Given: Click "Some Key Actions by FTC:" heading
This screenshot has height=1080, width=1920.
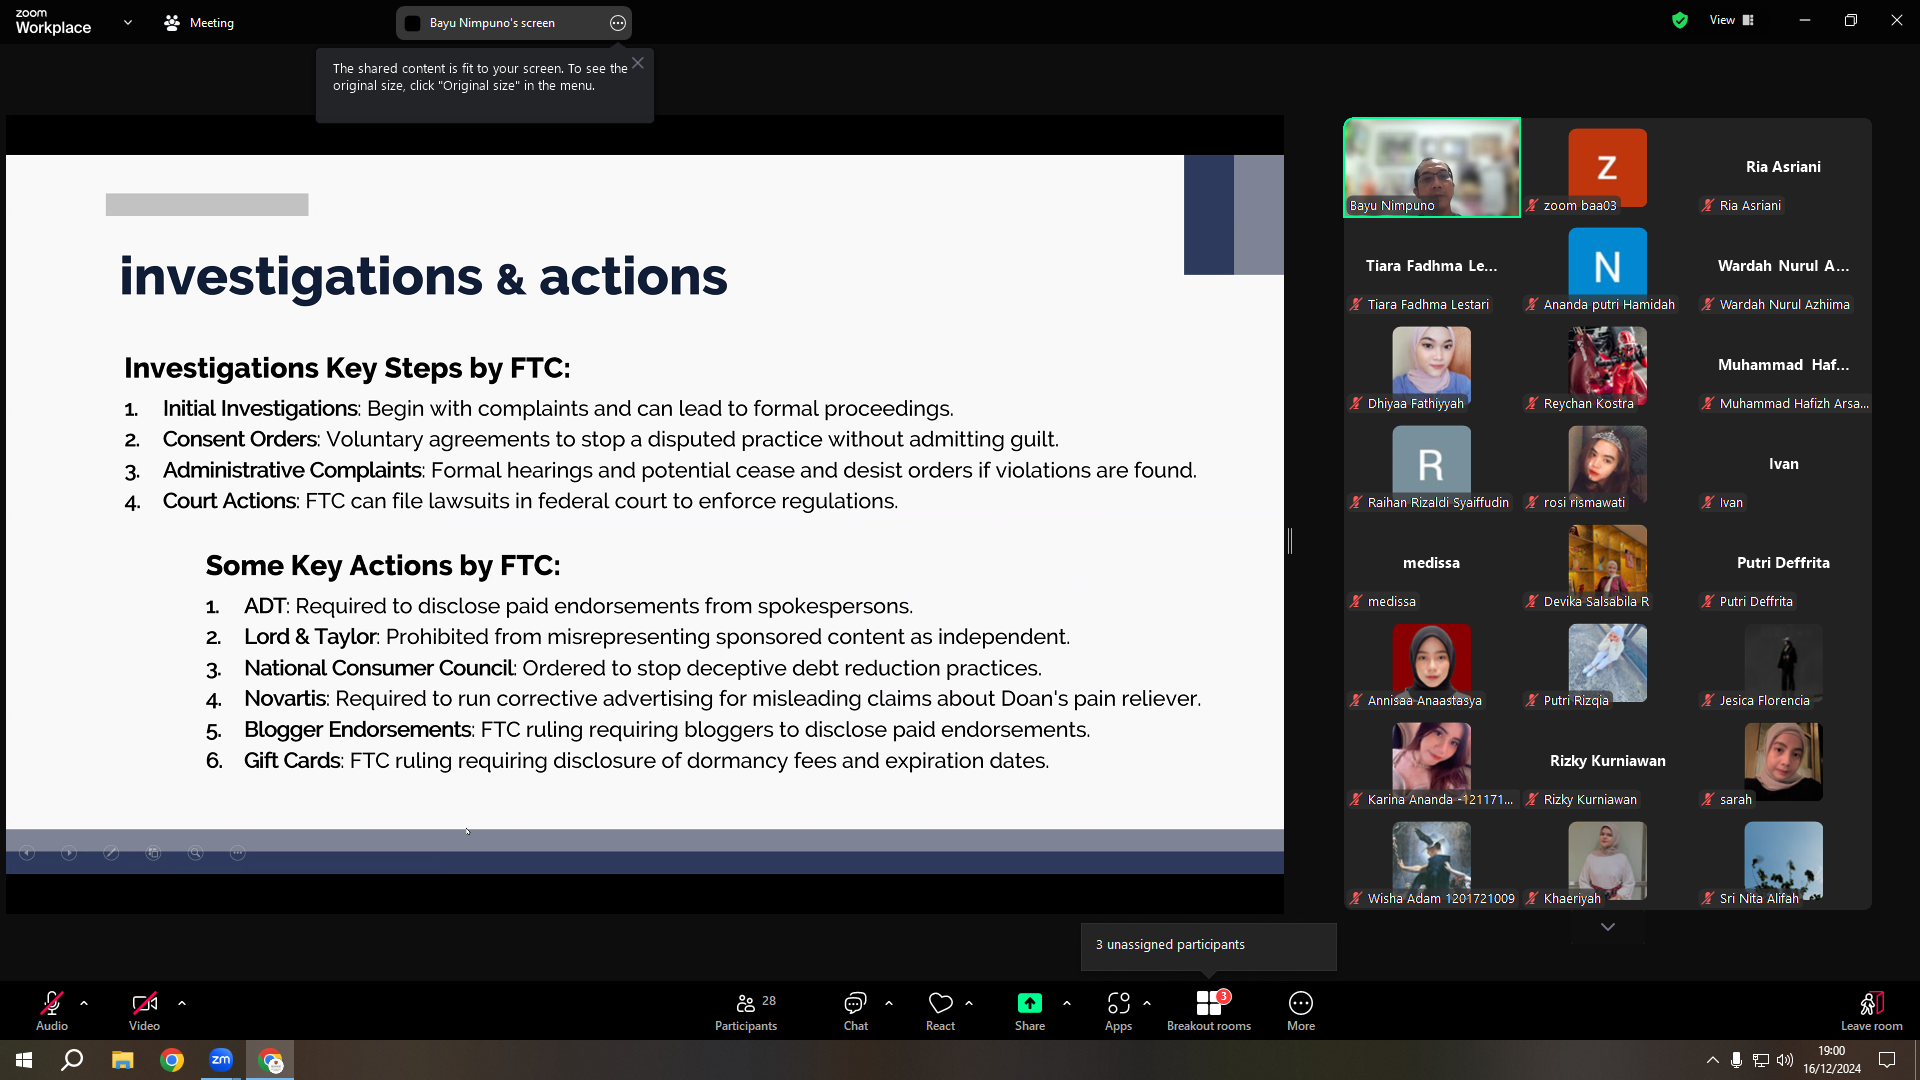Looking at the screenshot, I should 383,565.
